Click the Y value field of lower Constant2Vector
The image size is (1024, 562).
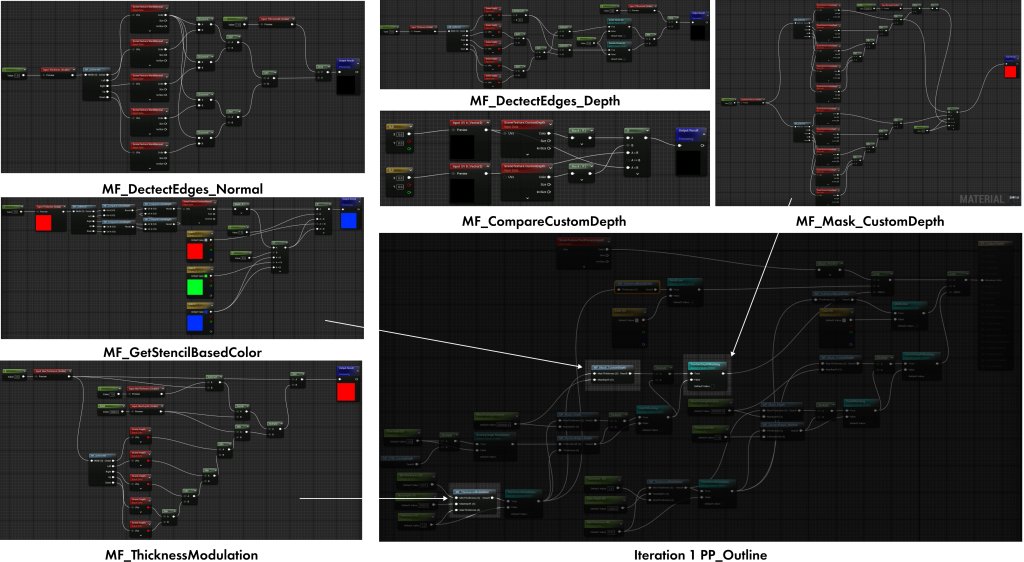click(402, 185)
